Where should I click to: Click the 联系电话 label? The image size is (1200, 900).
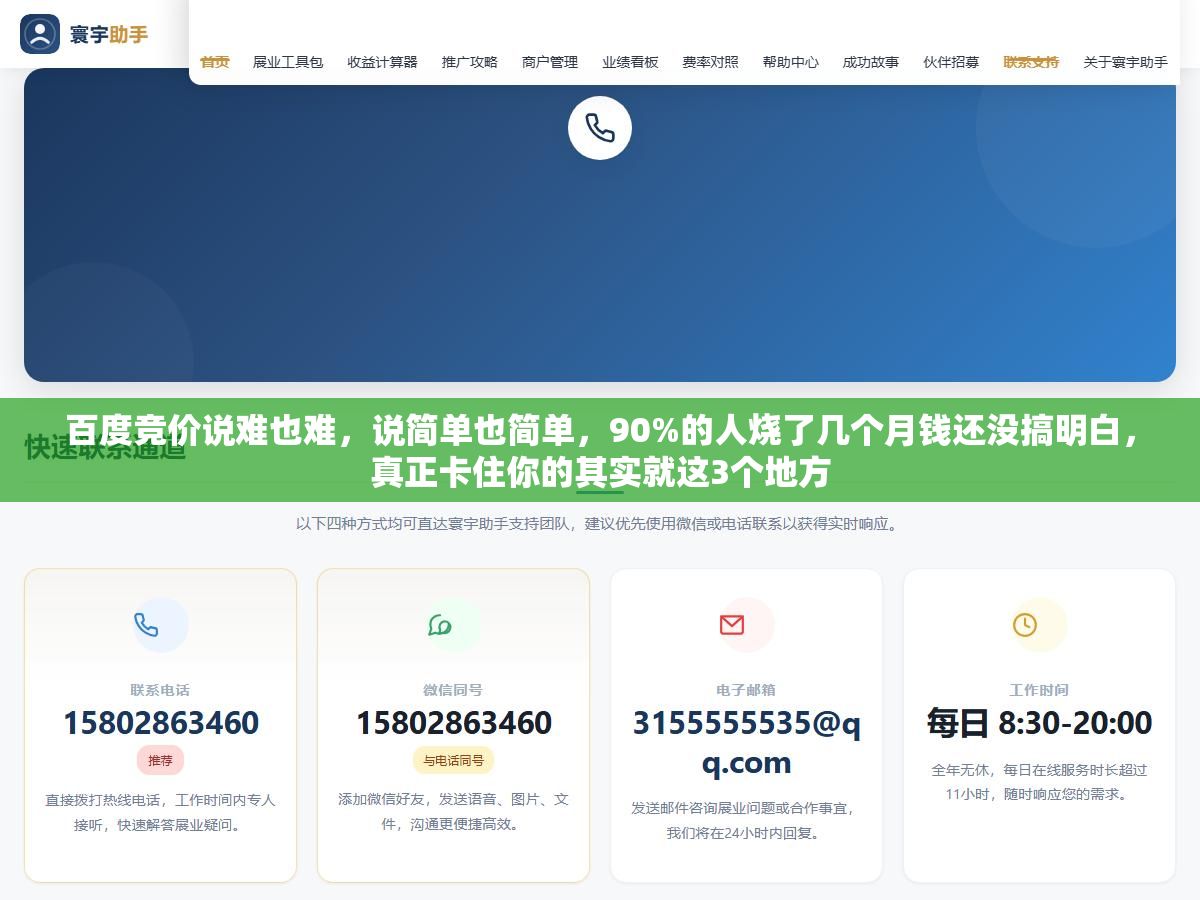point(160,690)
